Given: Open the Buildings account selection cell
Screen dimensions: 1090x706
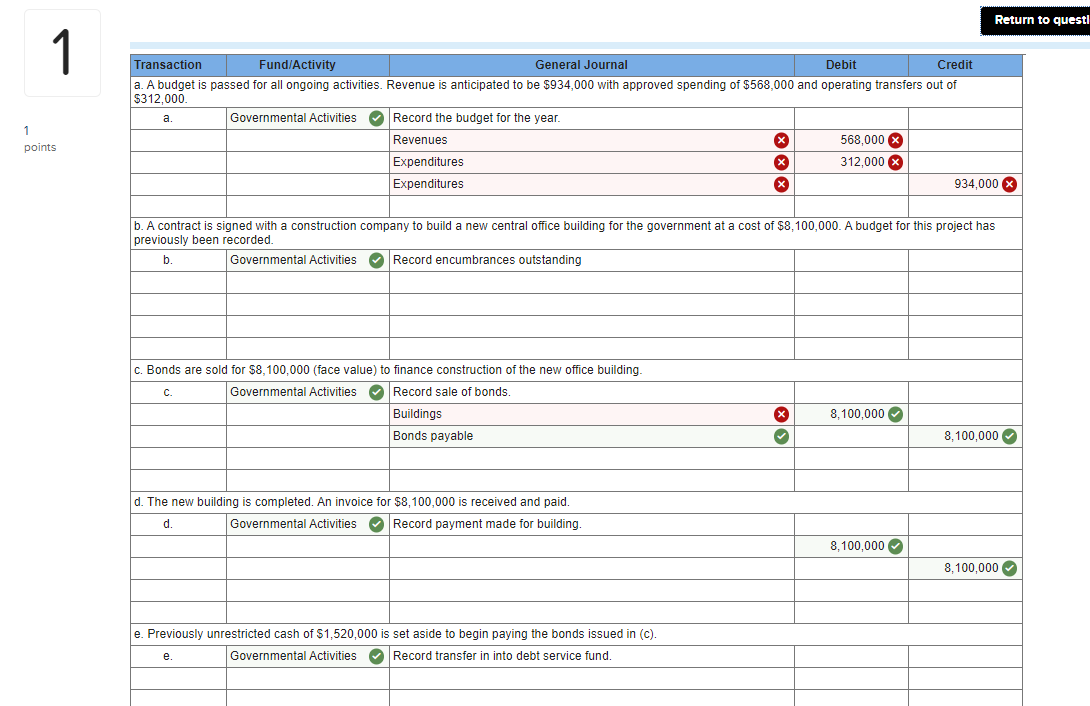Looking at the screenshot, I should click(580, 413).
